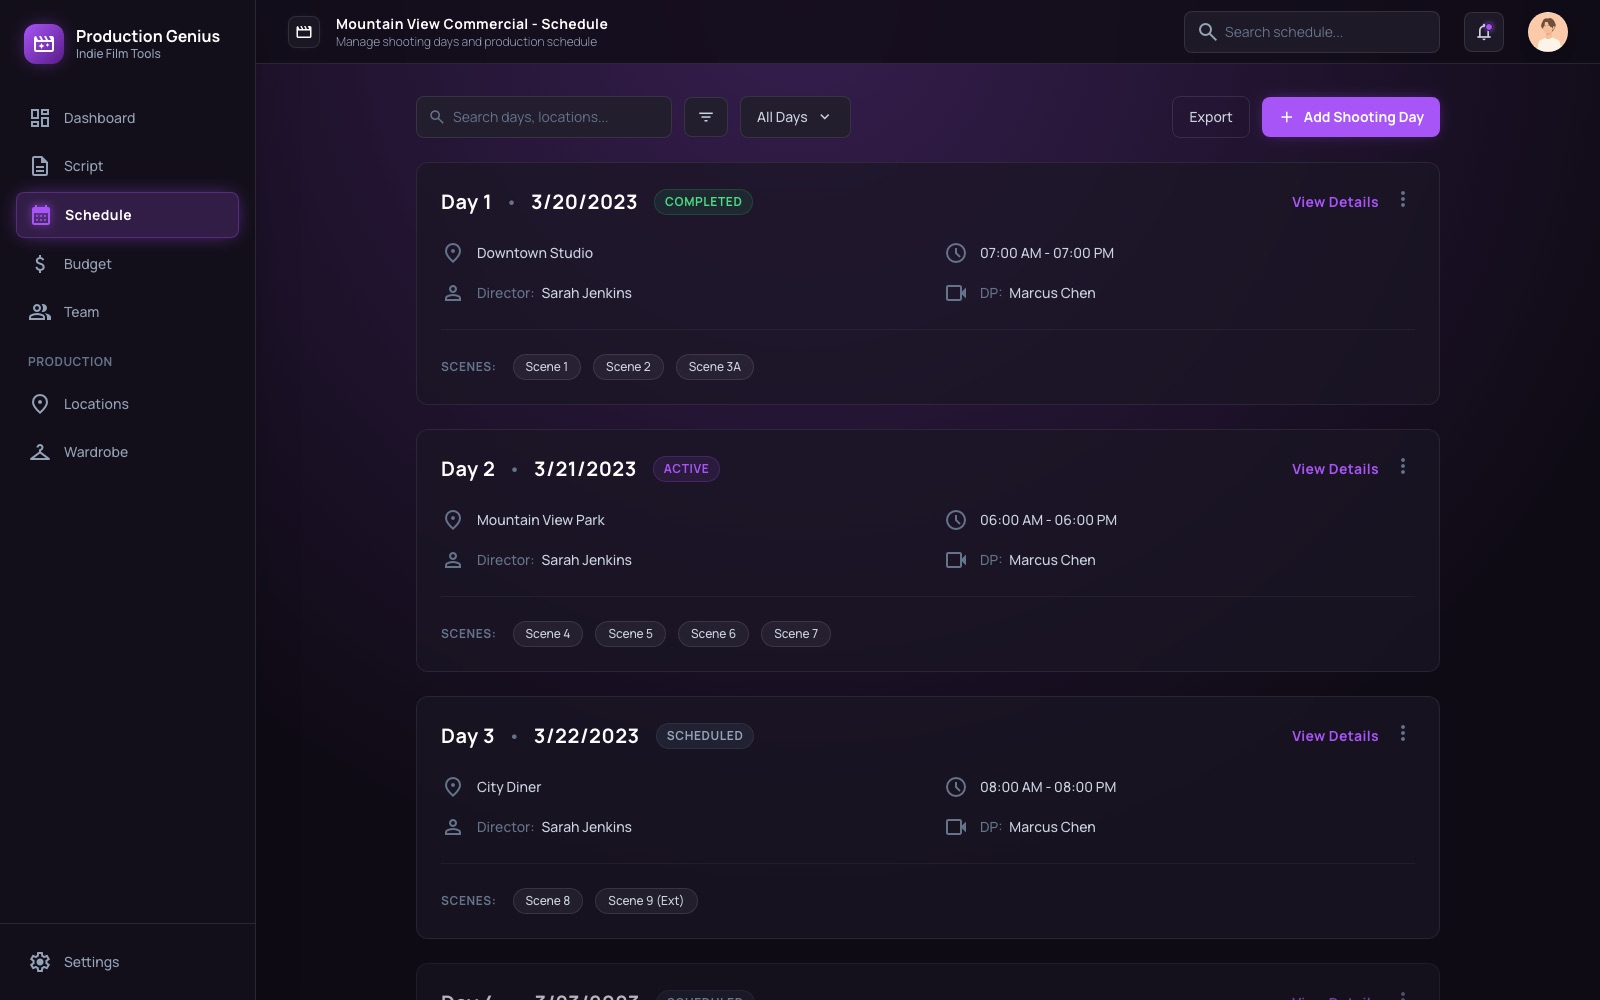View Details for Day 1

tap(1335, 202)
